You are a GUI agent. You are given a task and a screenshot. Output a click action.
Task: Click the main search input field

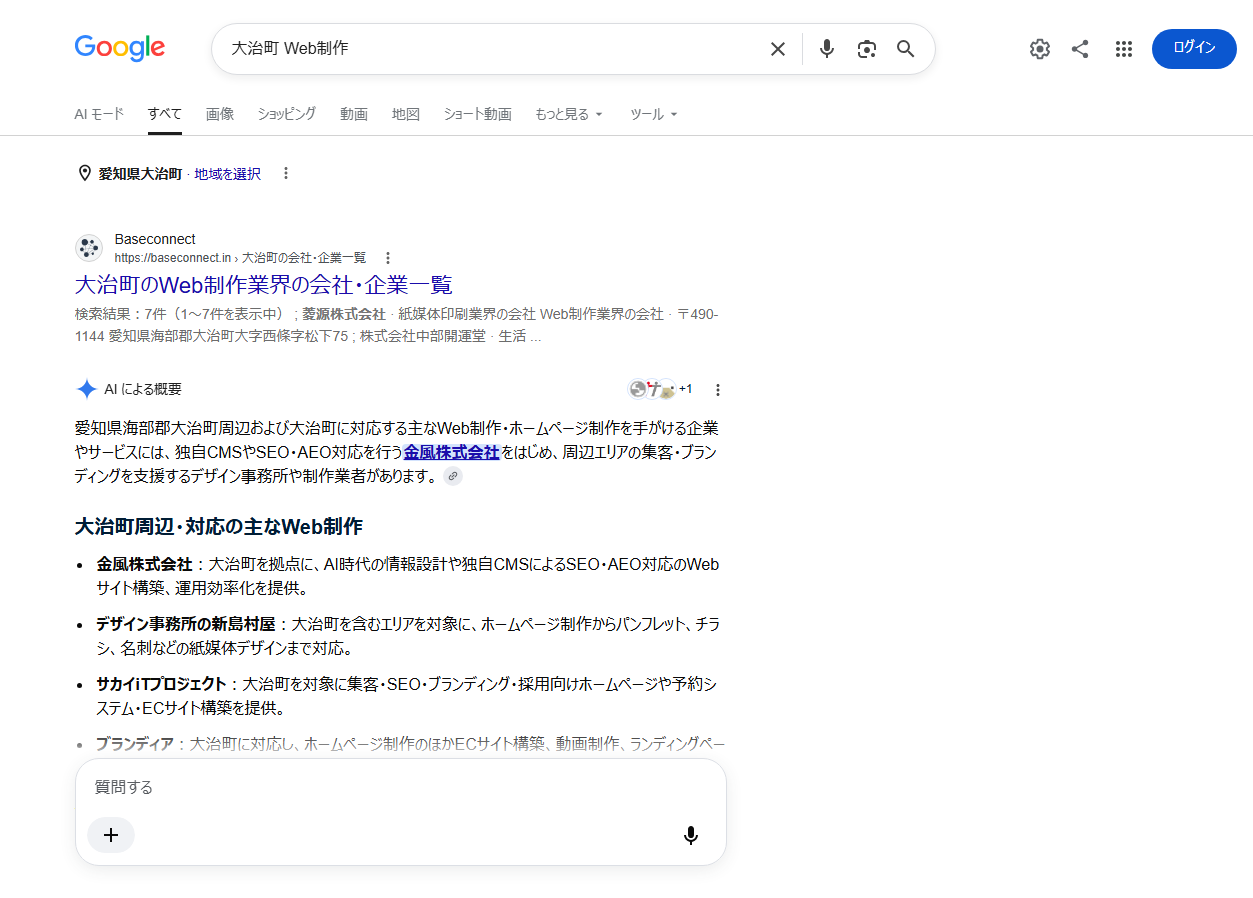click(x=490, y=49)
